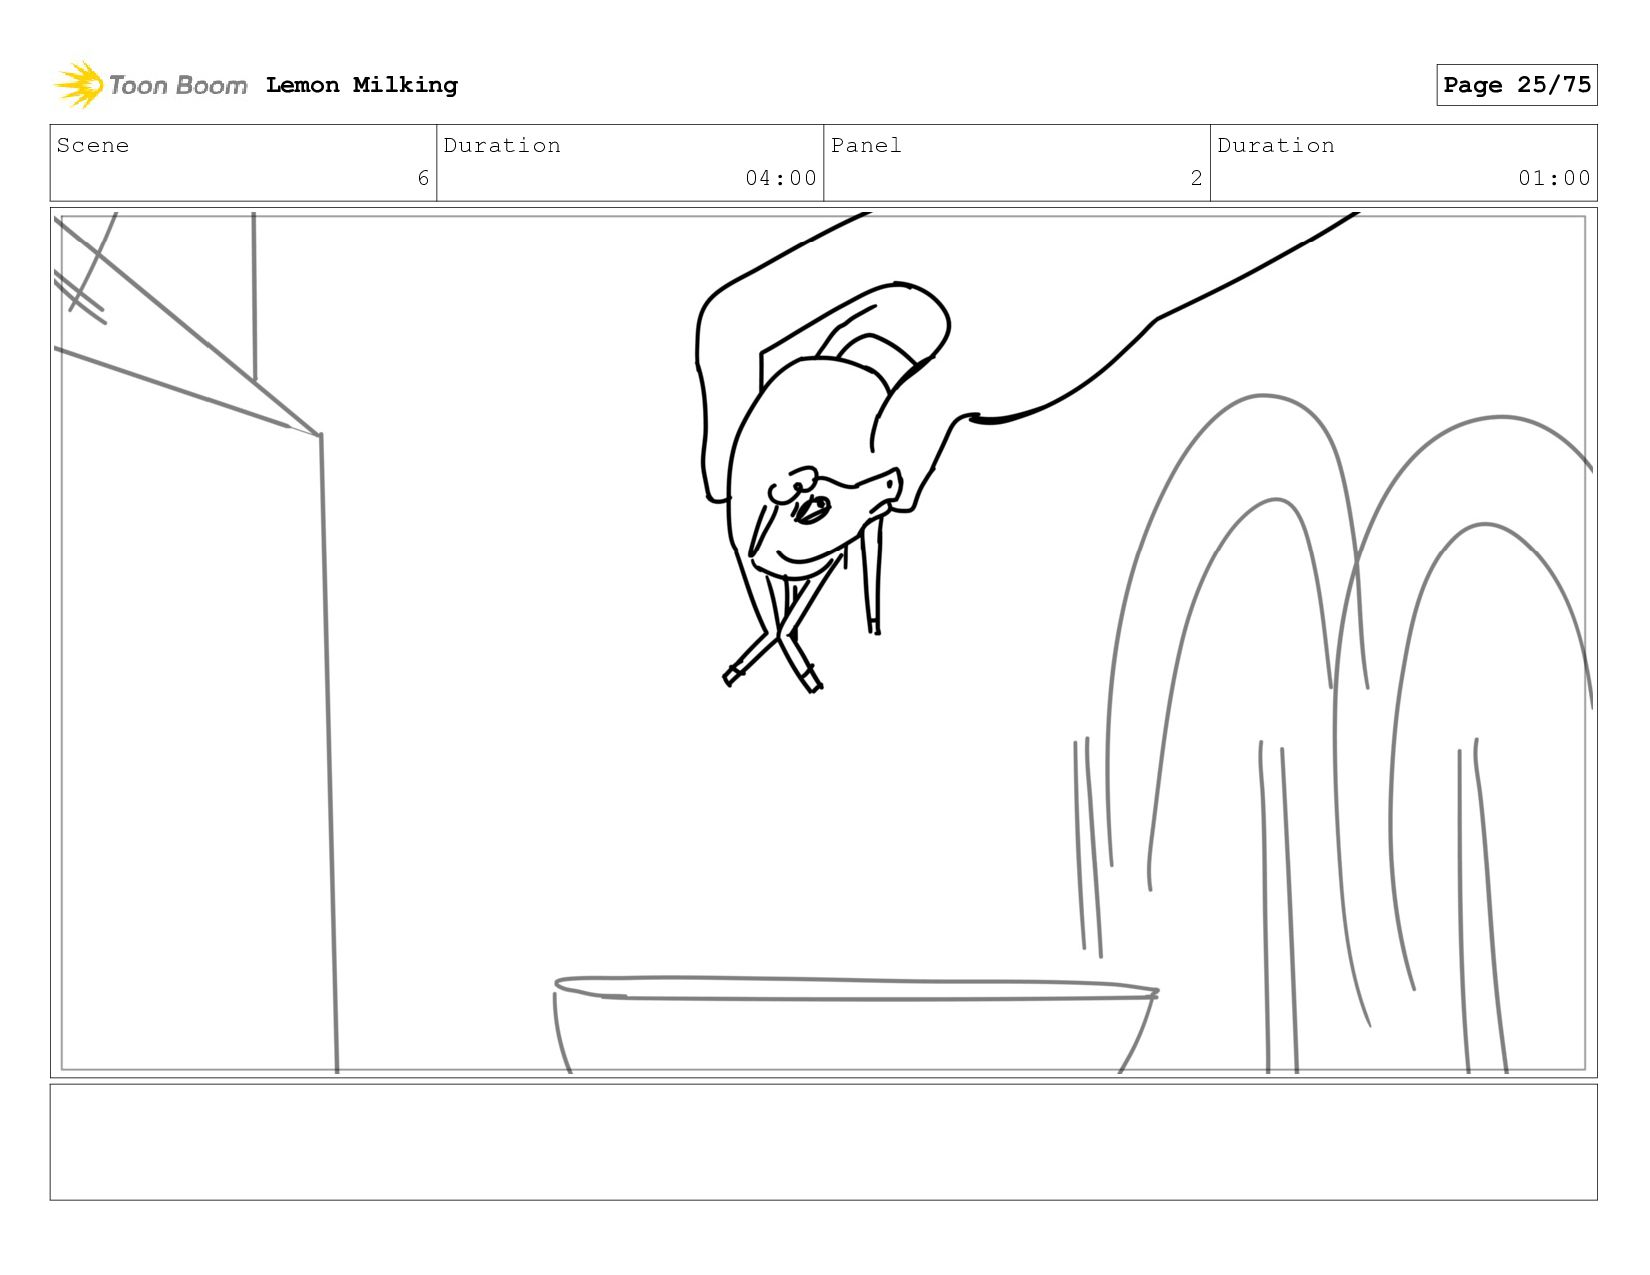Click the panel duration value '01:00'

1554,178
